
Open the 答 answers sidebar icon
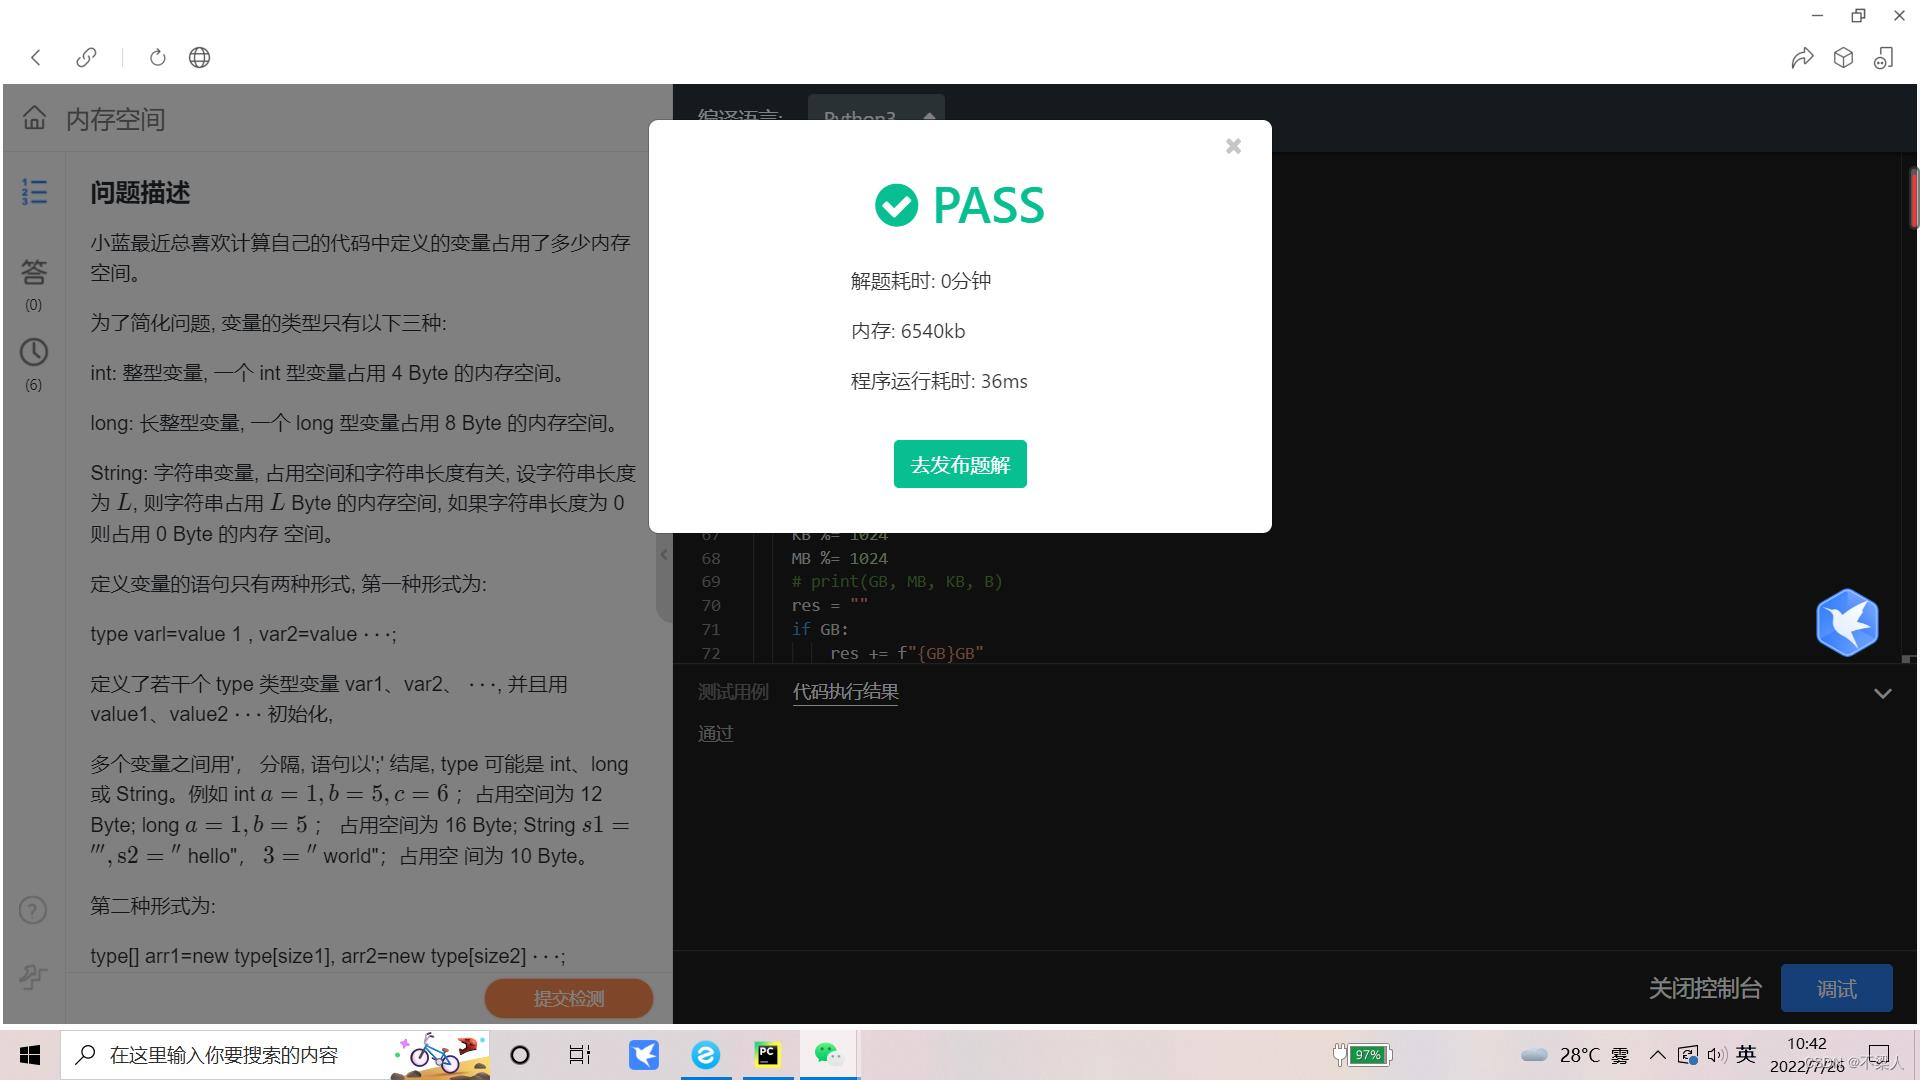(34, 272)
